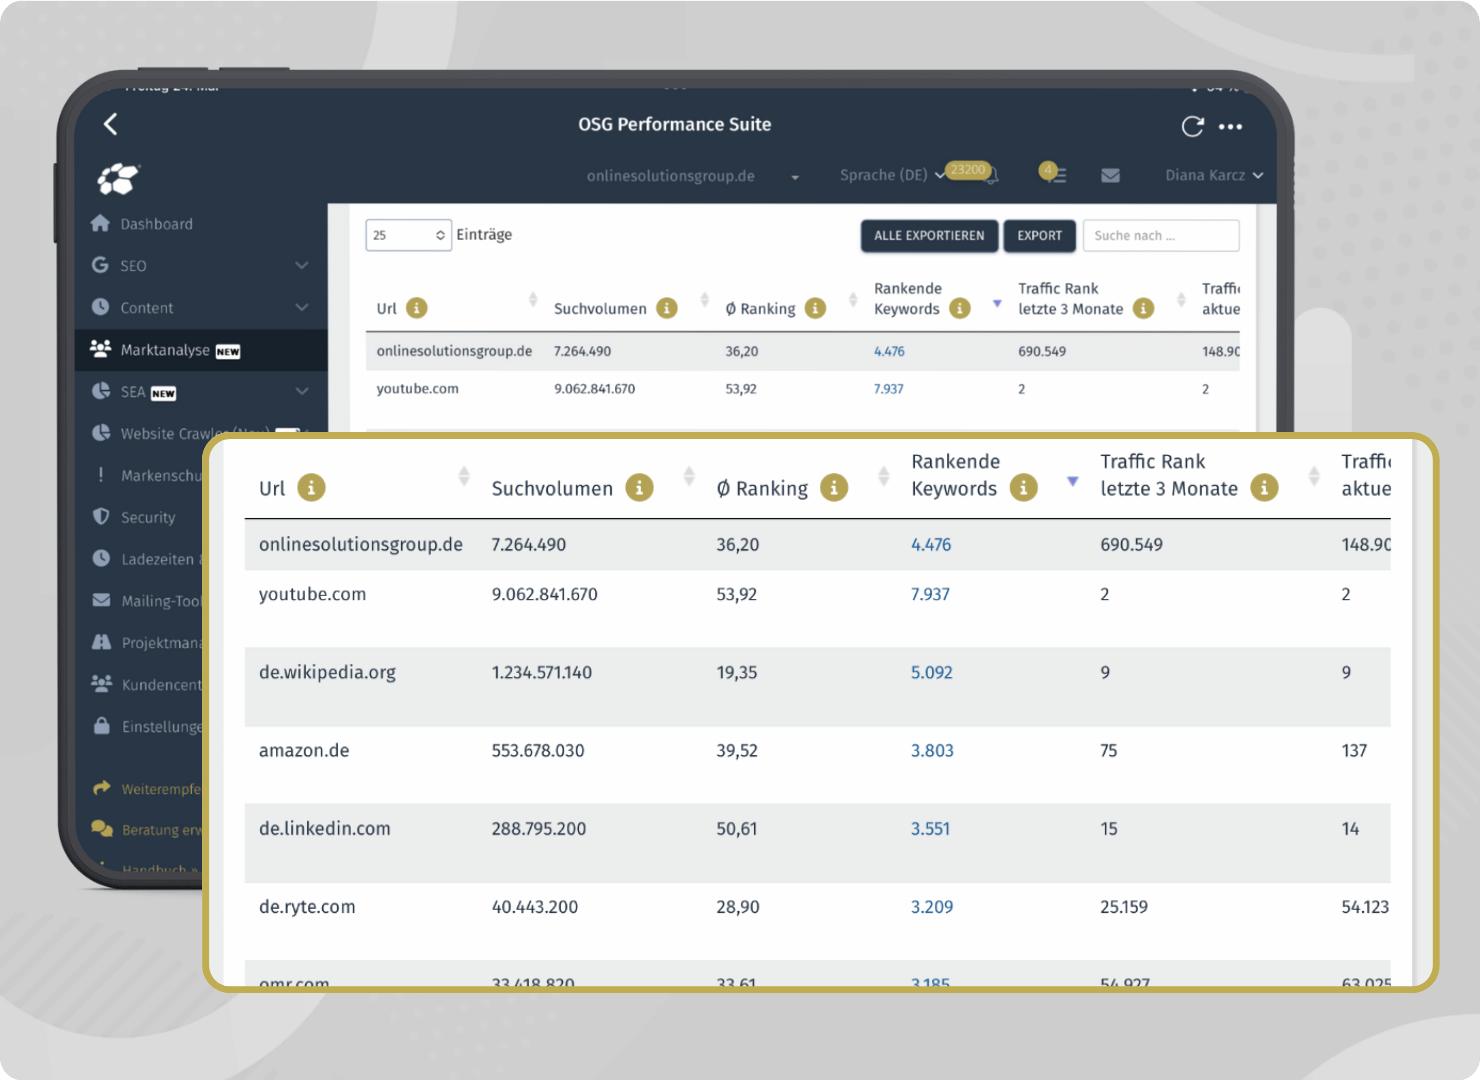
Task: Click Suchvolumen info icon in enlarged table
Action: (640, 487)
